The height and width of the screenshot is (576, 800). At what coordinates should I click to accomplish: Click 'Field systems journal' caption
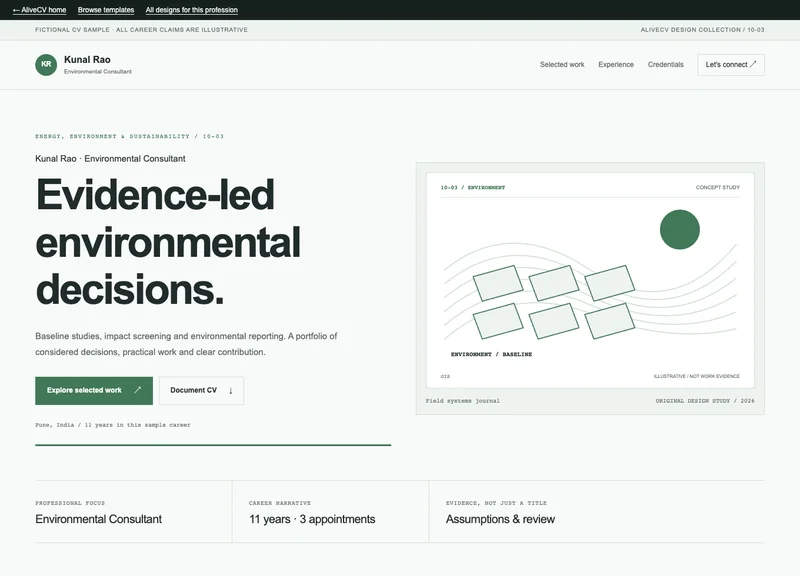tap(463, 401)
